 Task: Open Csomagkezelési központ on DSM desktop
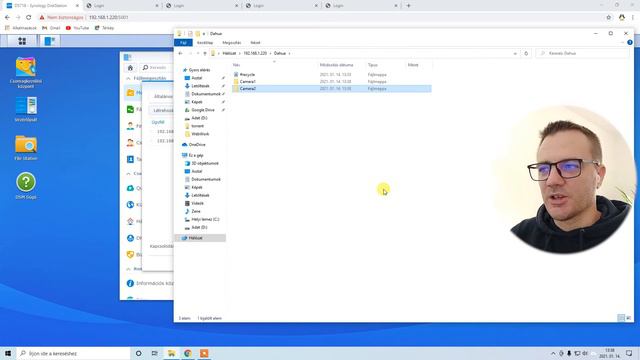pos(25,72)
